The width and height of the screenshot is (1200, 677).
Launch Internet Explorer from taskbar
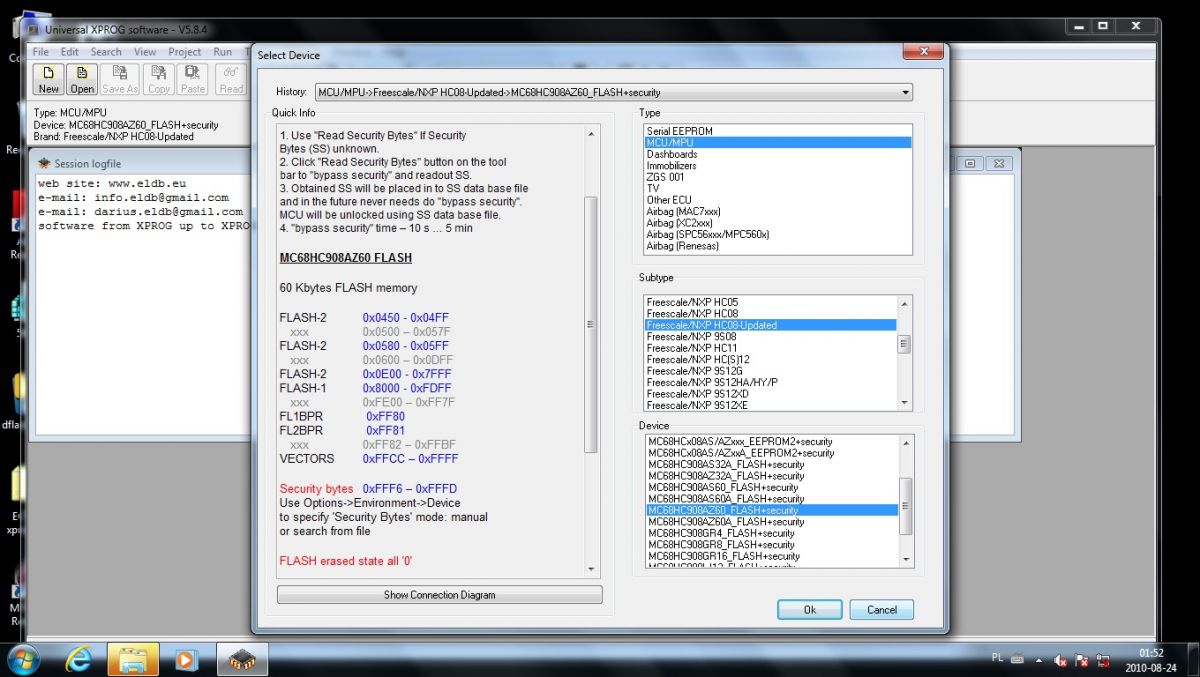[79, 659]
